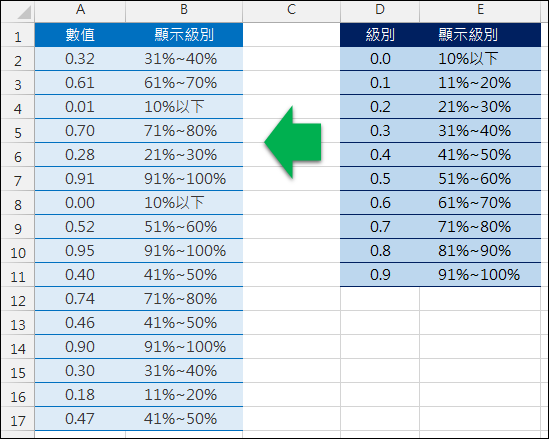Select level cell 0.8 in column D

point(380,251)
